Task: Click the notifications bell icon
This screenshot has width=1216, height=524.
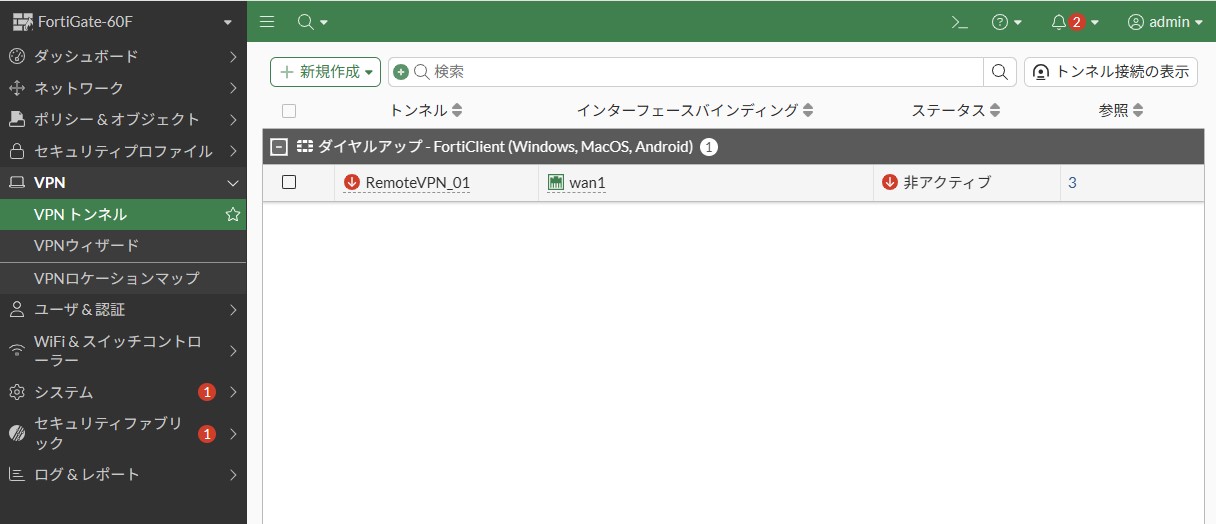Action: tap(1058, 22)
